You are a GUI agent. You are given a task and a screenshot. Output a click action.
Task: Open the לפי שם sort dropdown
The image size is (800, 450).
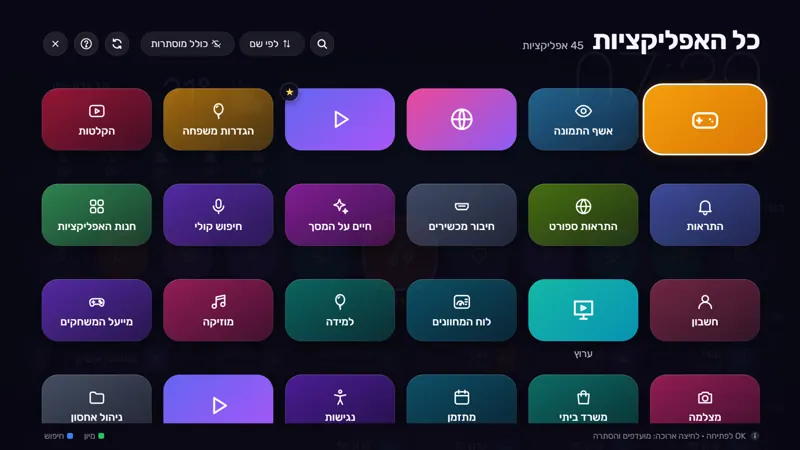tap(271, 44)
